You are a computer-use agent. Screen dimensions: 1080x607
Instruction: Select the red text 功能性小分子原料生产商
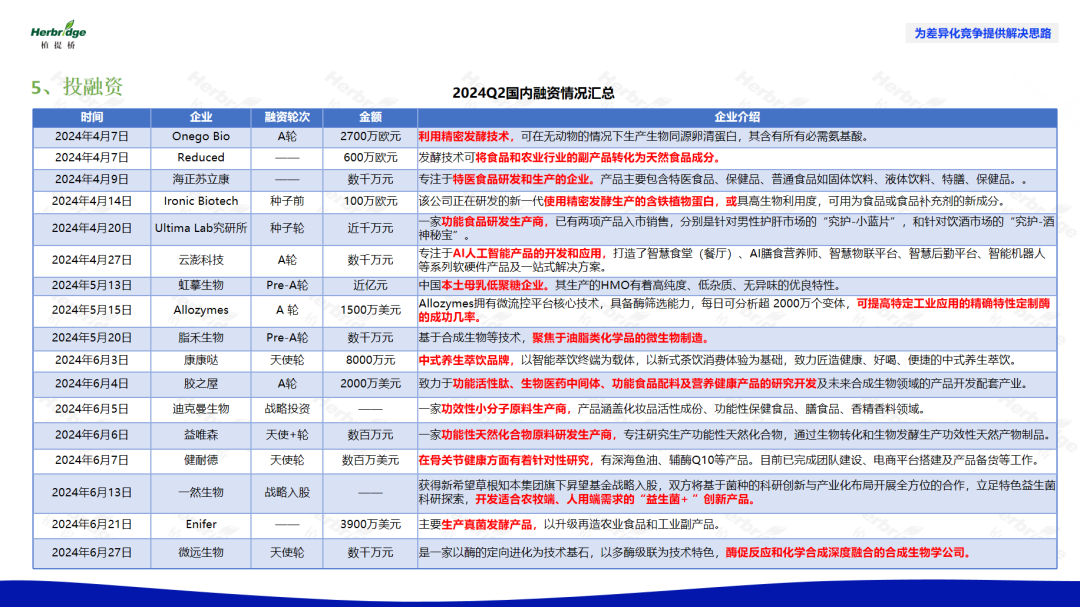click(x=503, y=409)
